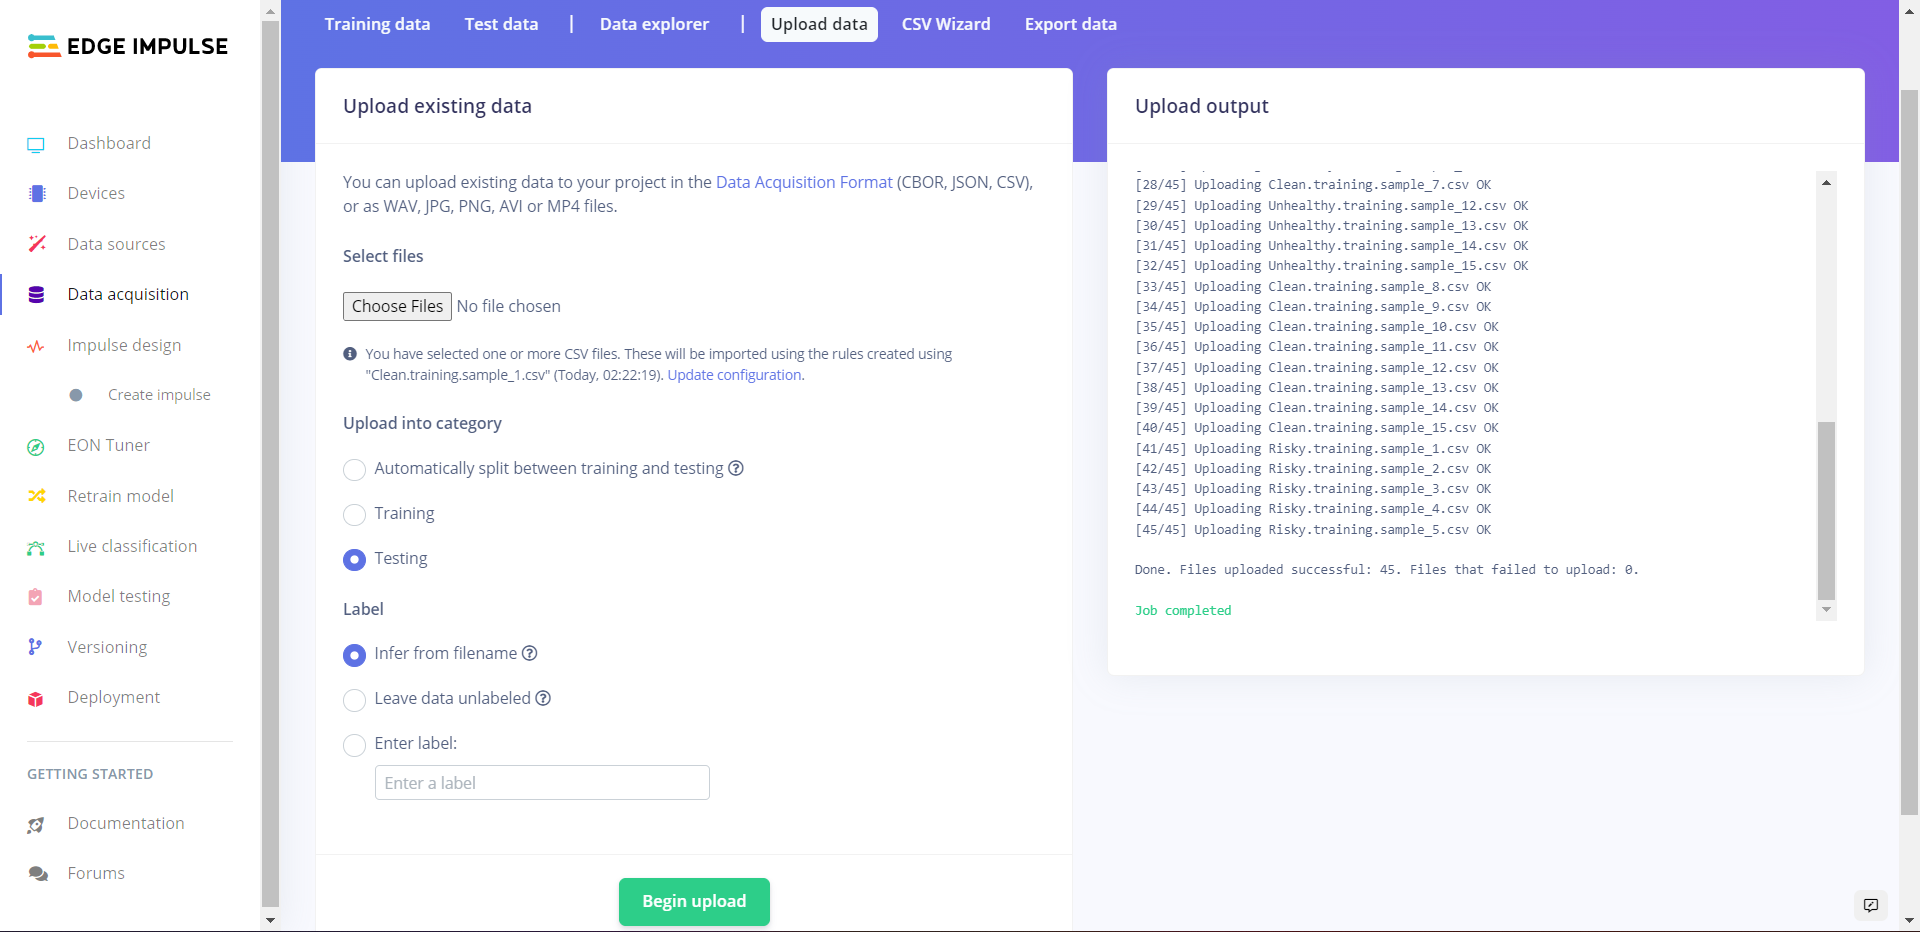Click the upload output scroll down arrow
The image size is (1920, 932).
click(x=1826, y=610)
